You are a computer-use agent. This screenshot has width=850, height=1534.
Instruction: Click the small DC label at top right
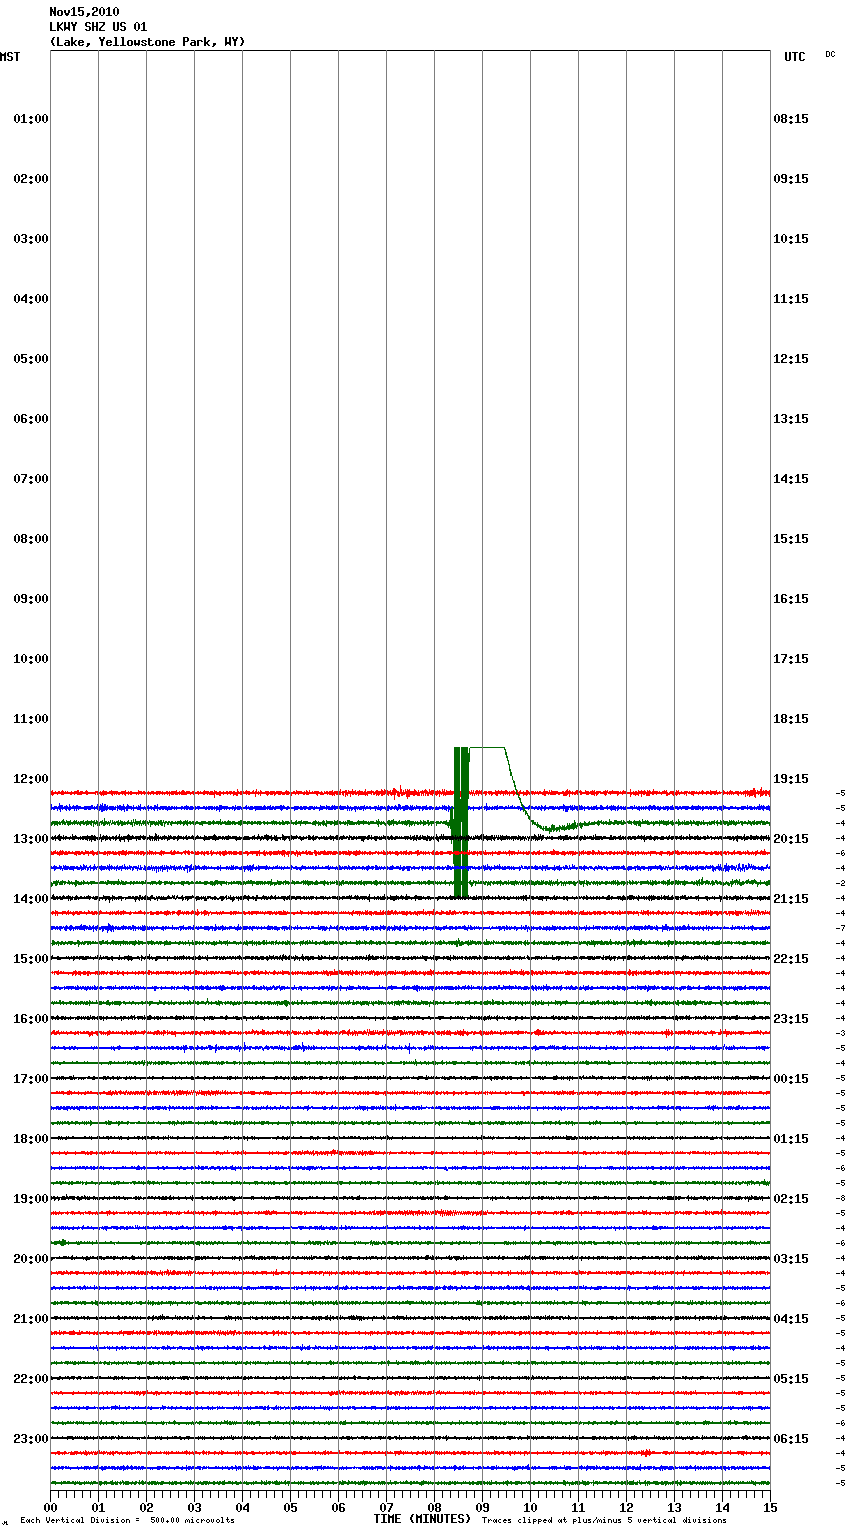830,54
